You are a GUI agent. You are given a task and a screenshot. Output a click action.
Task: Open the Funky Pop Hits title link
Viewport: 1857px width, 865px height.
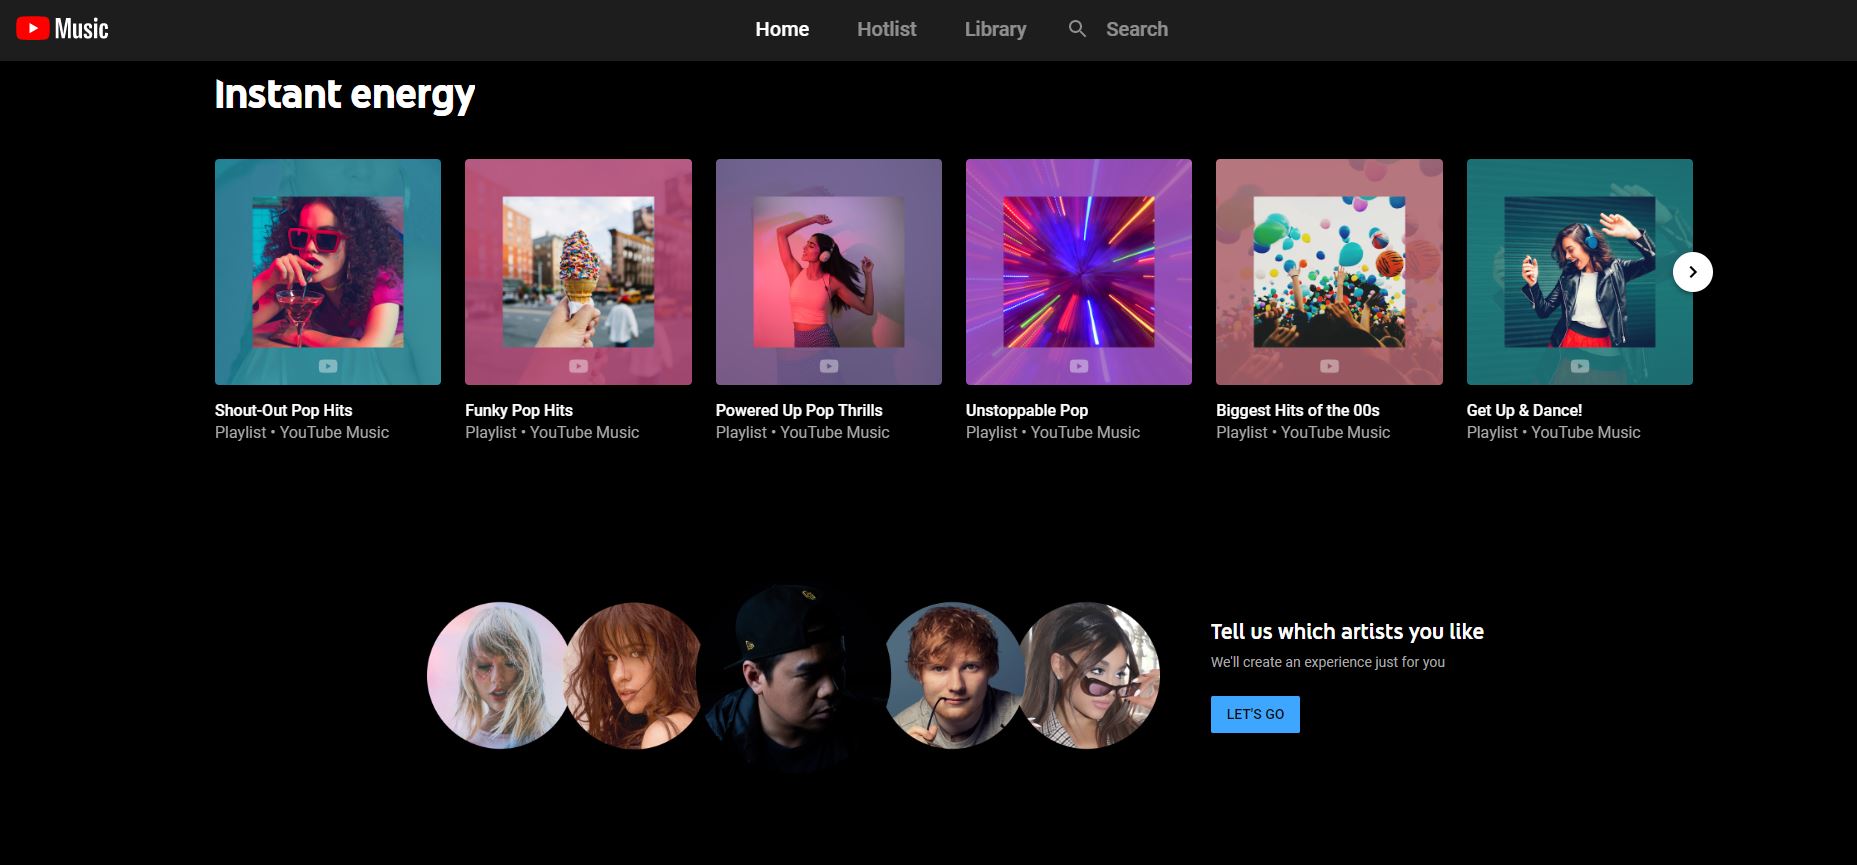click(518, 410)
